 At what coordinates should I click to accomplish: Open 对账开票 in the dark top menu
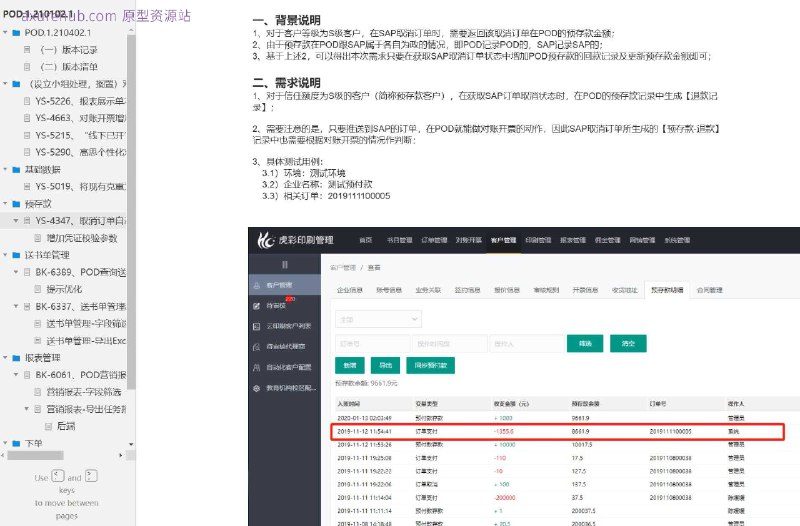[x=469, y=240]
